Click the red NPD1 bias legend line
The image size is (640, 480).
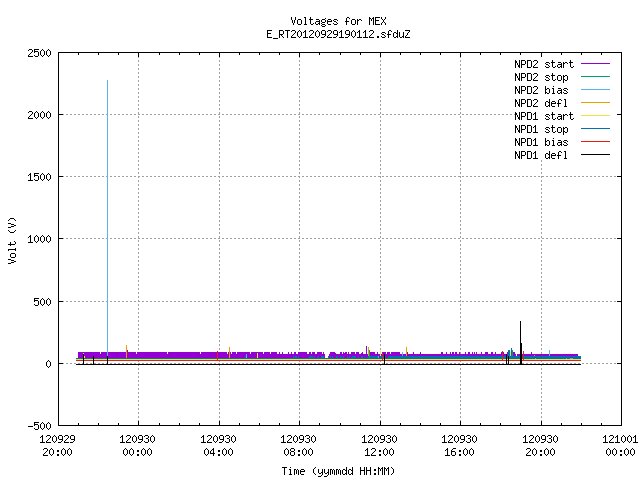595,142
